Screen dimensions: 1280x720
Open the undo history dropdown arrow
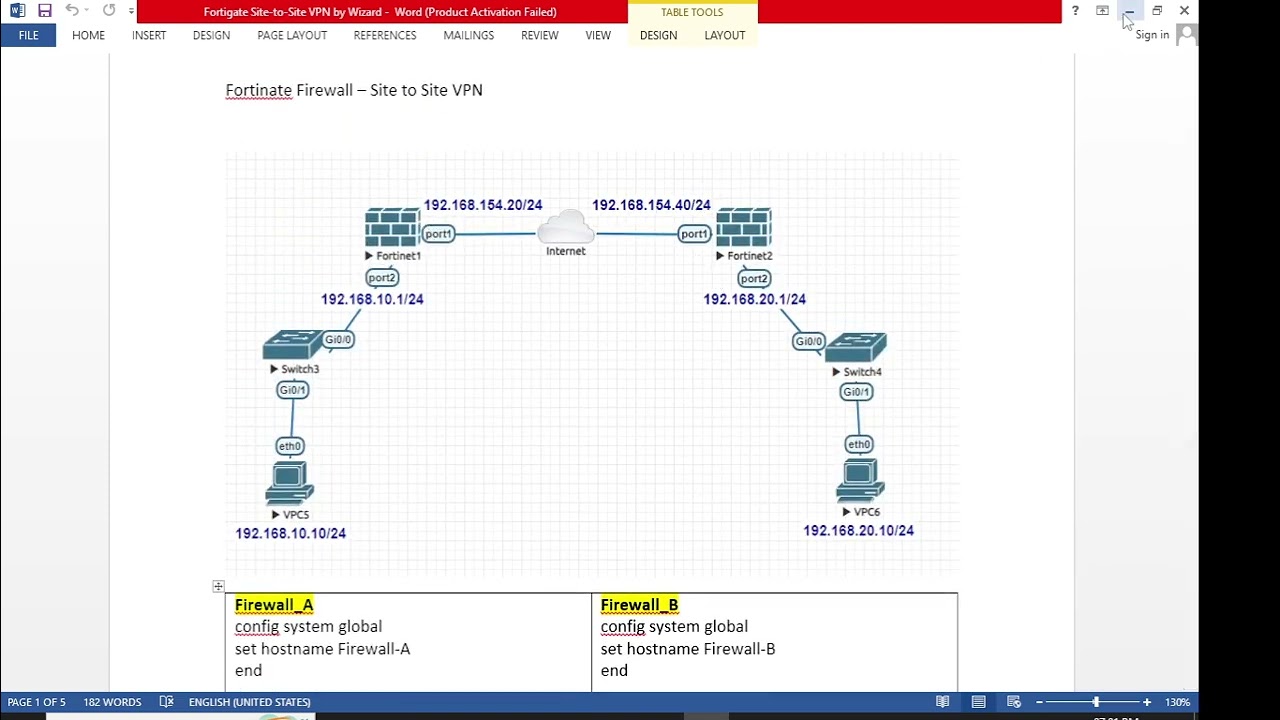click(86, 11)
